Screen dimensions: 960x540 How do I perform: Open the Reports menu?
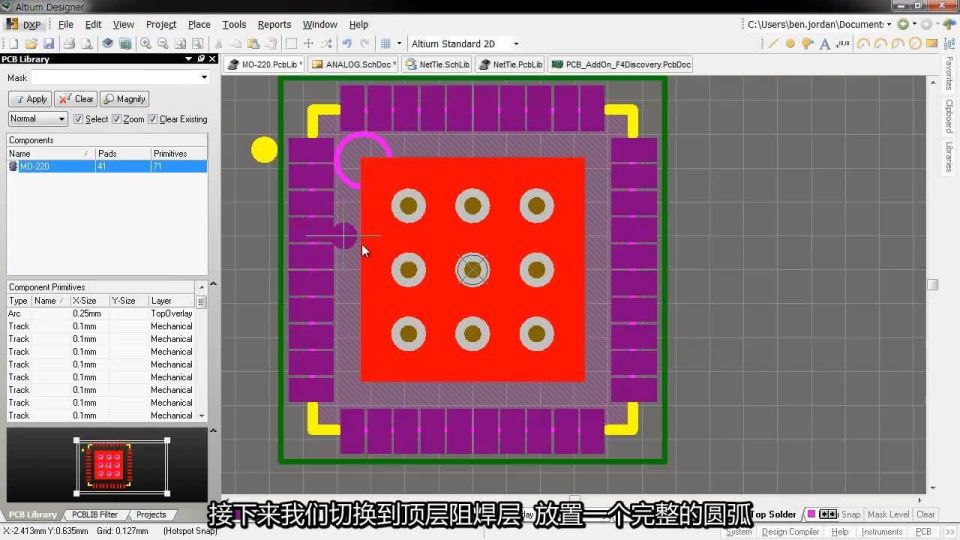point(274,24)
